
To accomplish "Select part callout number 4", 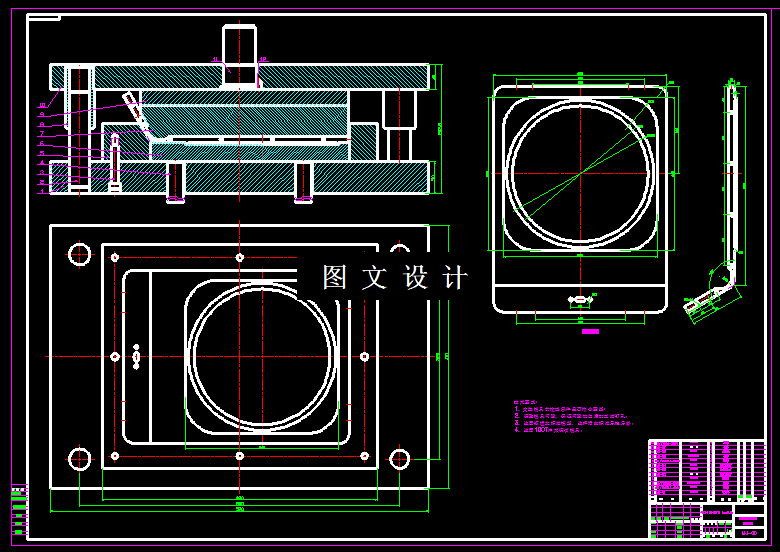I will click(42, 163).
